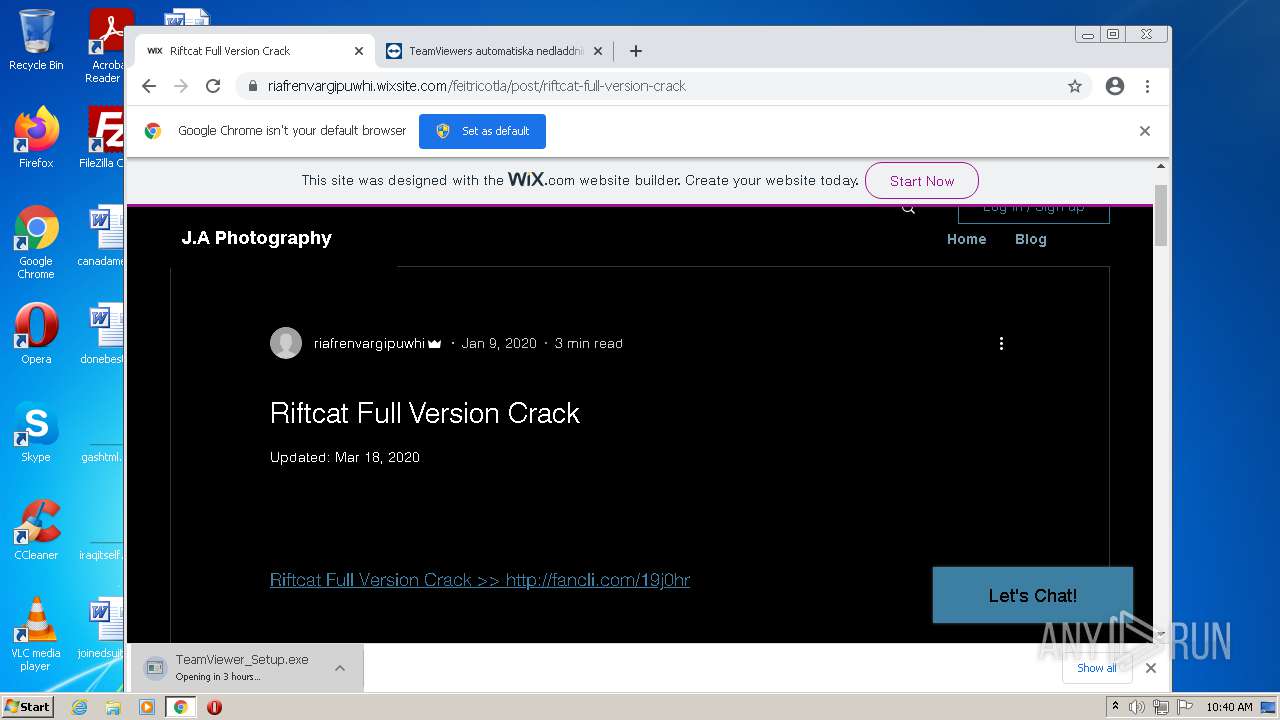Open post three-dot options menu

pos(1001,343)
